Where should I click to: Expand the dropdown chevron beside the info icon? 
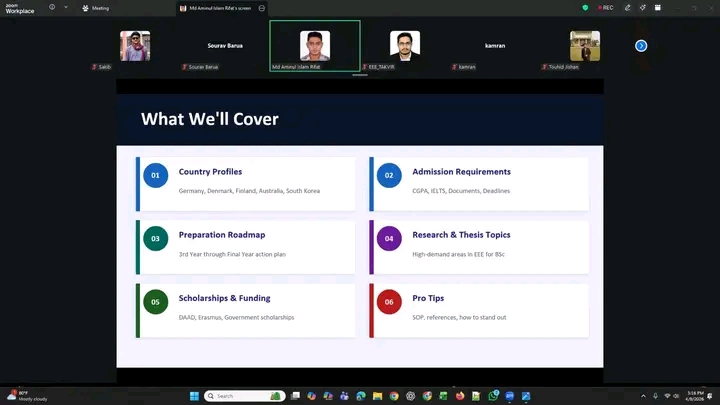(x=65, y=7)
